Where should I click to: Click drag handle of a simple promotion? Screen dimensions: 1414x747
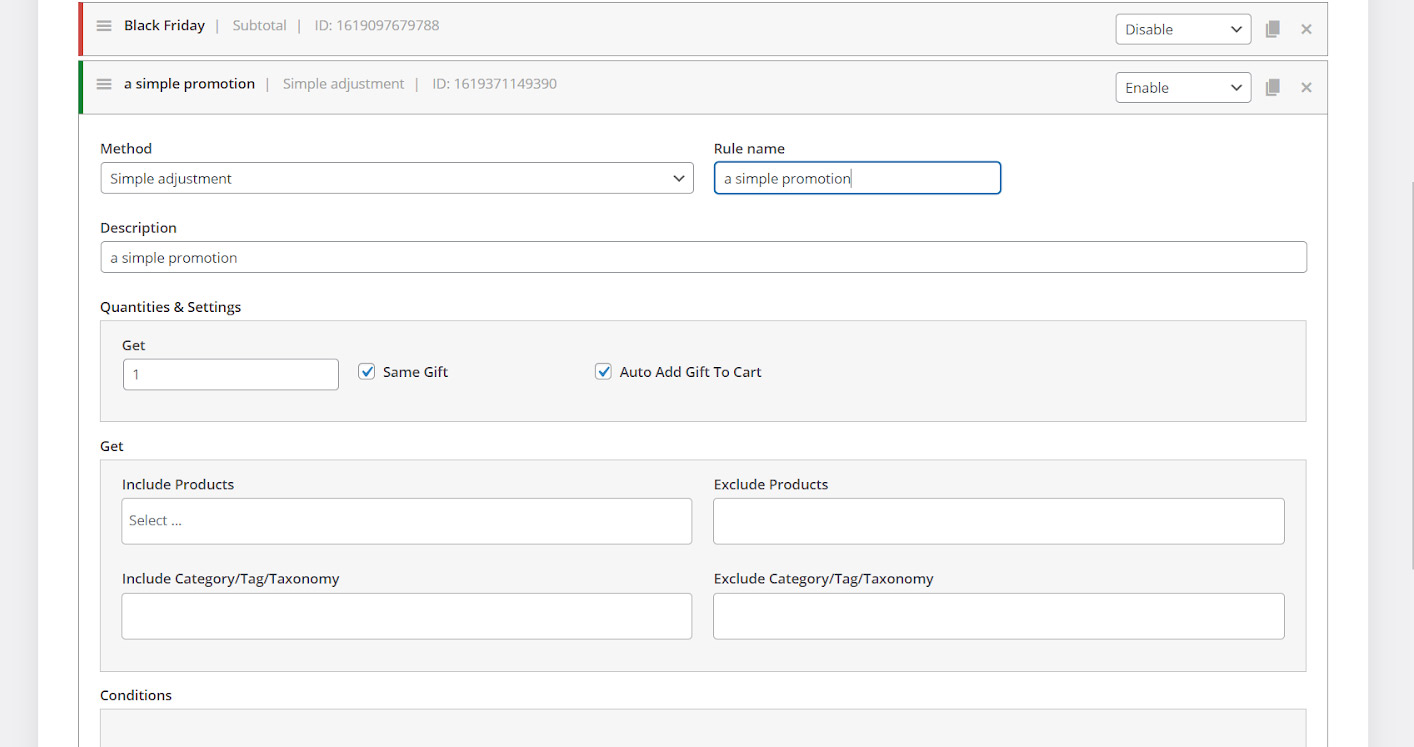[x=104, y=84]
